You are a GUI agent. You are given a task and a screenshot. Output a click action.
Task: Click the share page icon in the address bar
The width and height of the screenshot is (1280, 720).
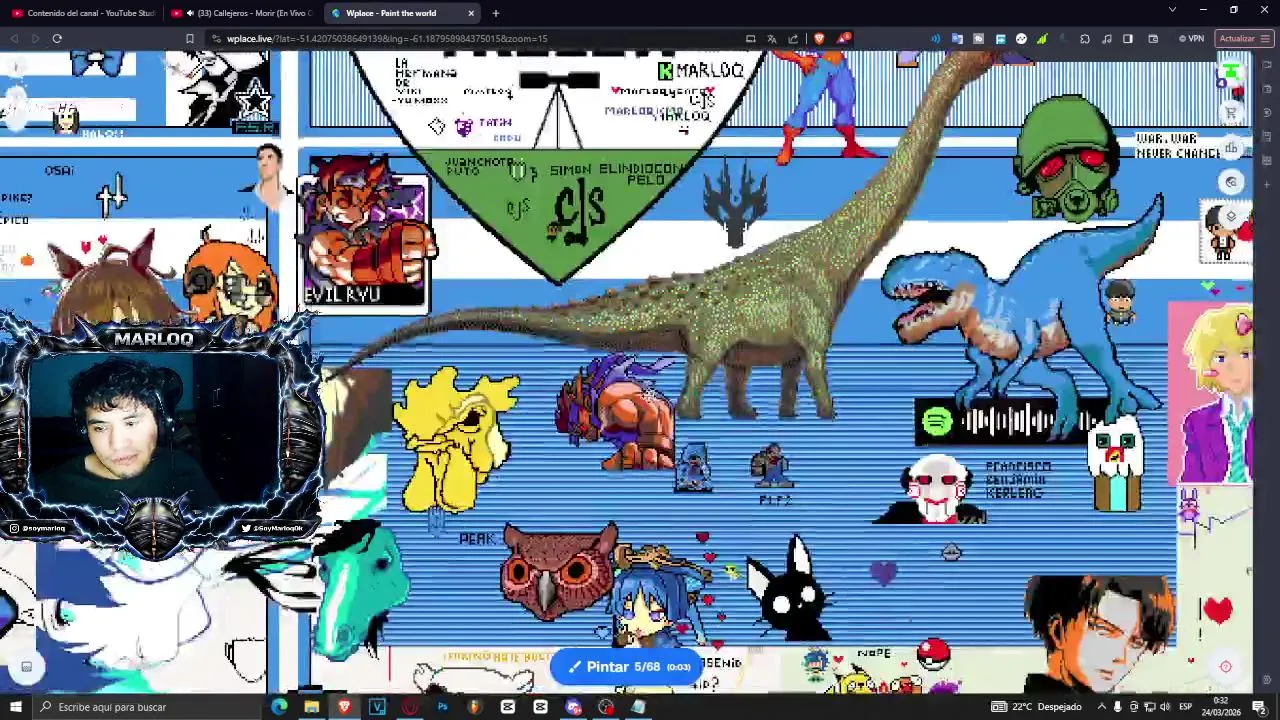(x=793, y=39)
